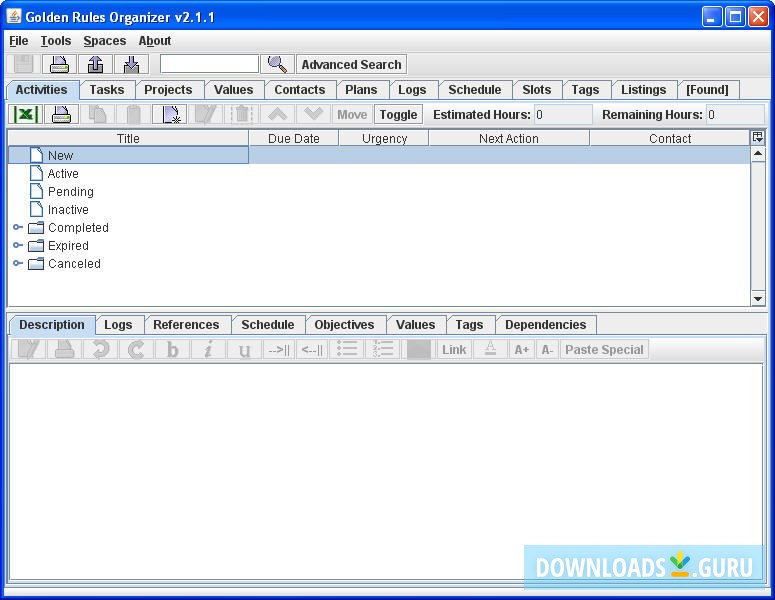The width and height of the screenshot is (775, 600).
Task: Open the File menu
Action: pyautogui.click(x=19, y=41)
